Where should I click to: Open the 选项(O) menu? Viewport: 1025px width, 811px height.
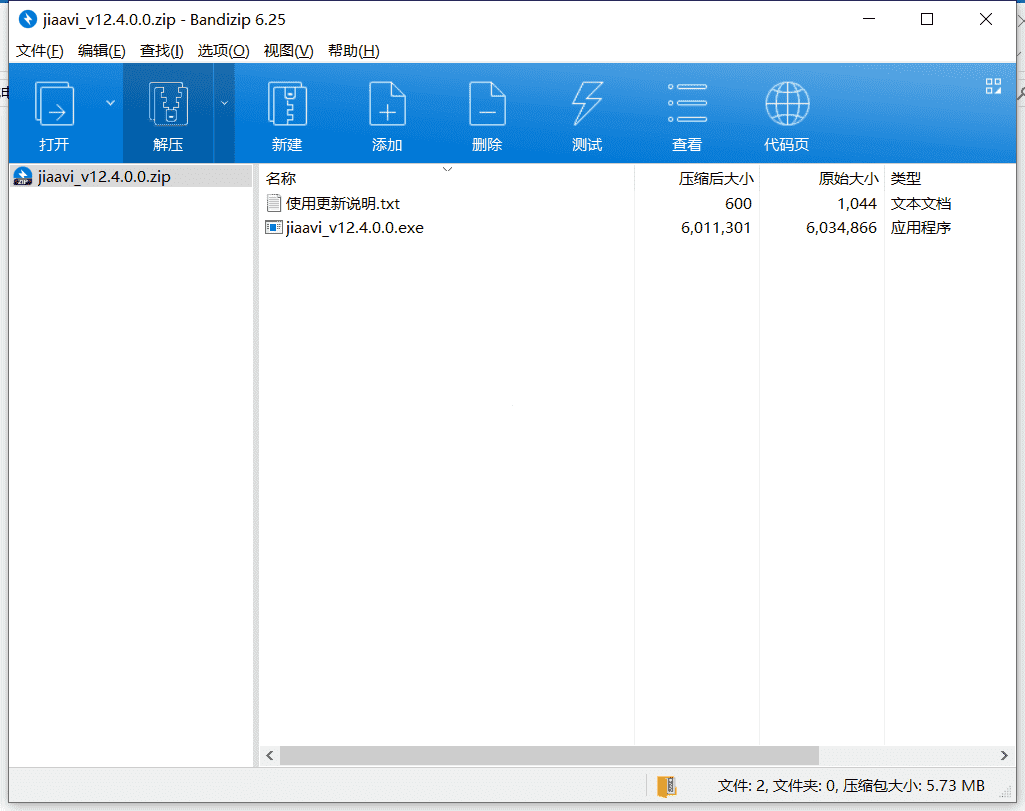pos(223,51)
